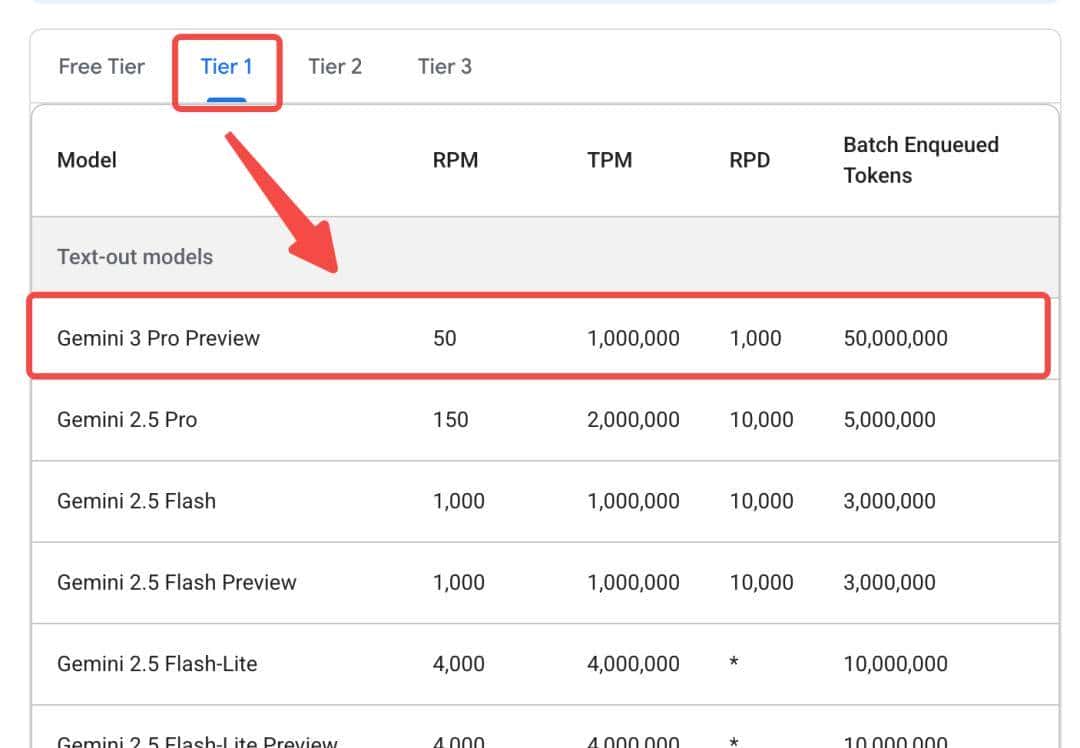Select the Gemini 3 Pro Preview model name

point(158,338)
